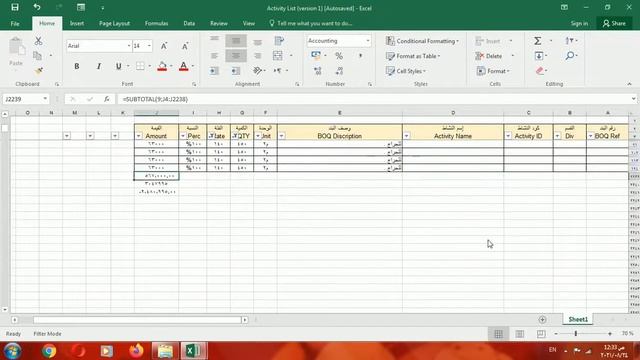The image size is (640, 360).
Task: Click the Share button
Action: (x=614, y=23)
